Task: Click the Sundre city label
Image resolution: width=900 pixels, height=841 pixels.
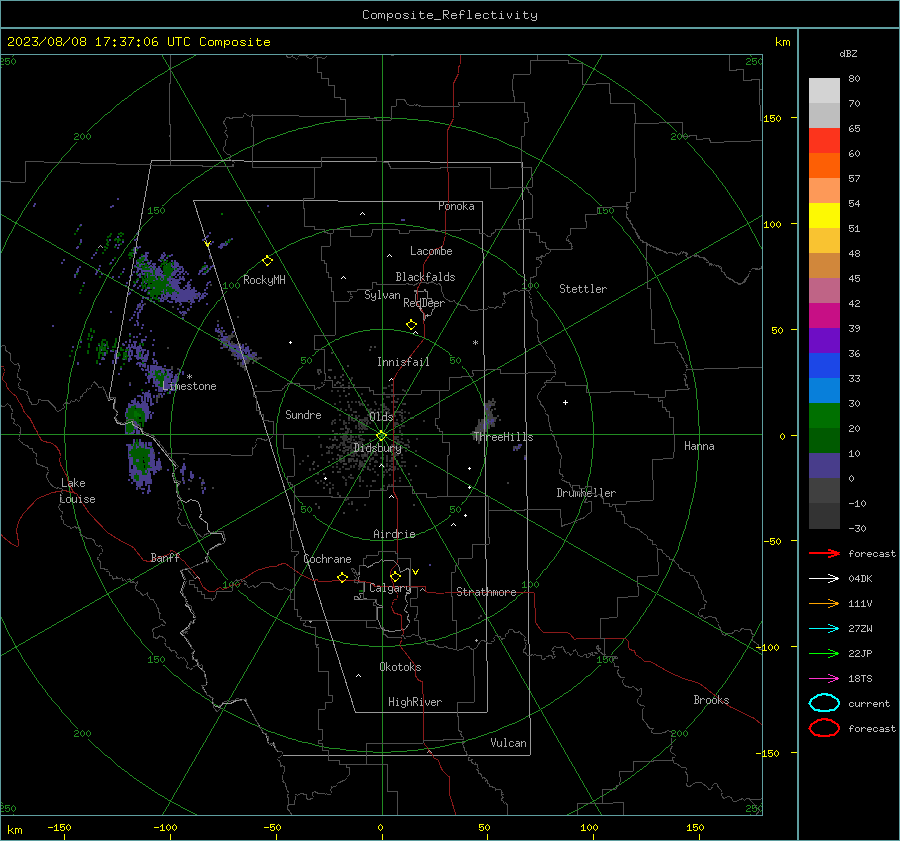Action: click(303, 414)
